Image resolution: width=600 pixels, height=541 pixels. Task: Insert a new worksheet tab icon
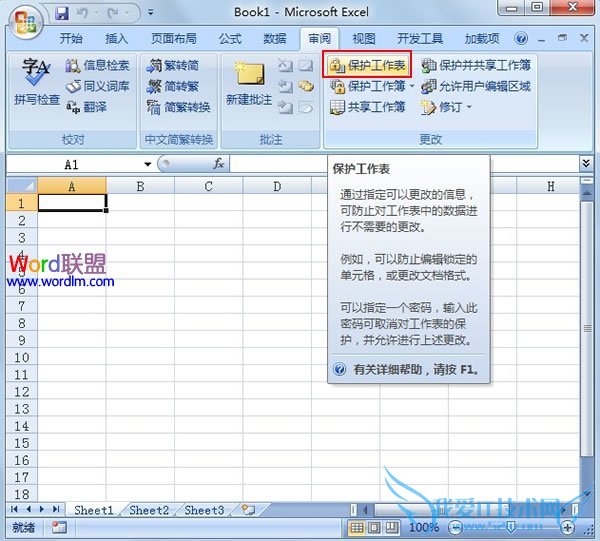pyautogui.click(x=248, y=510)
